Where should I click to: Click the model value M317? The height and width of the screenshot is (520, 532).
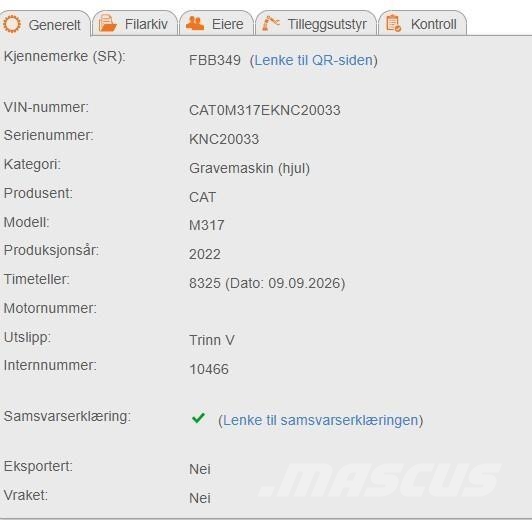tap(207, 225)
